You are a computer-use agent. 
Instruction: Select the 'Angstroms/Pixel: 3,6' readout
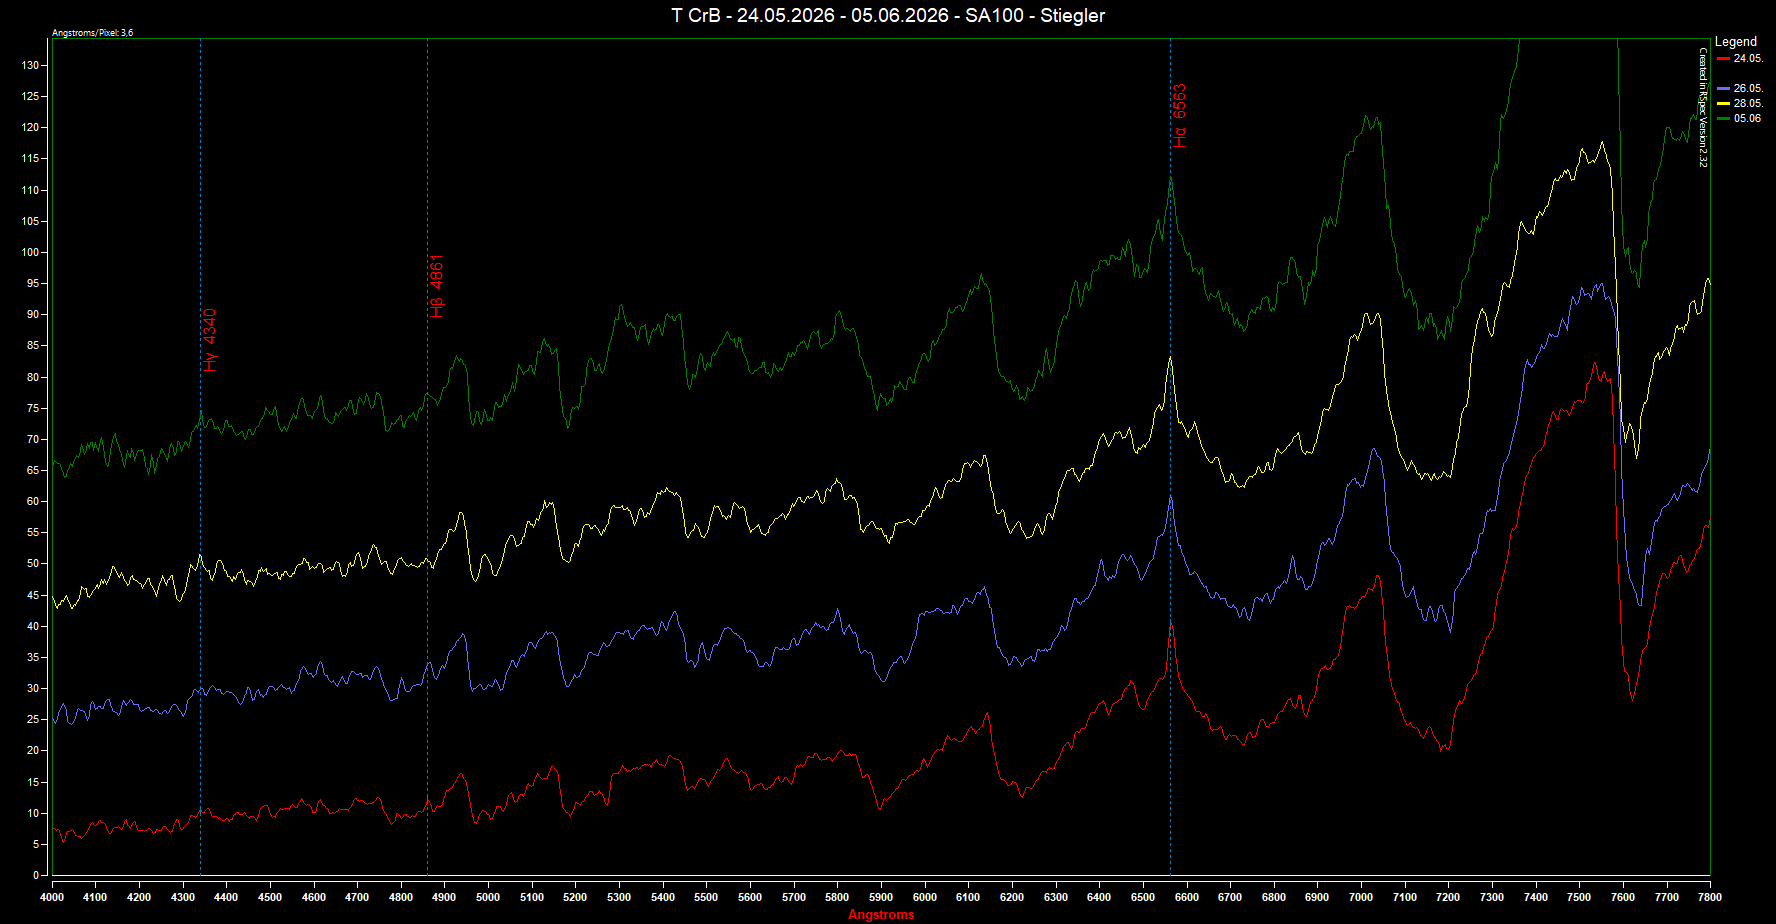[x=93, y=33]
